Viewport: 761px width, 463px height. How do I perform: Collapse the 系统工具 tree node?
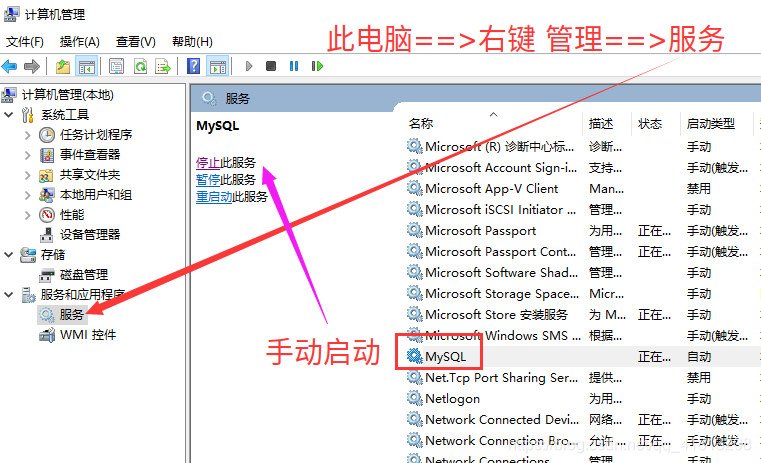(9, 115)
